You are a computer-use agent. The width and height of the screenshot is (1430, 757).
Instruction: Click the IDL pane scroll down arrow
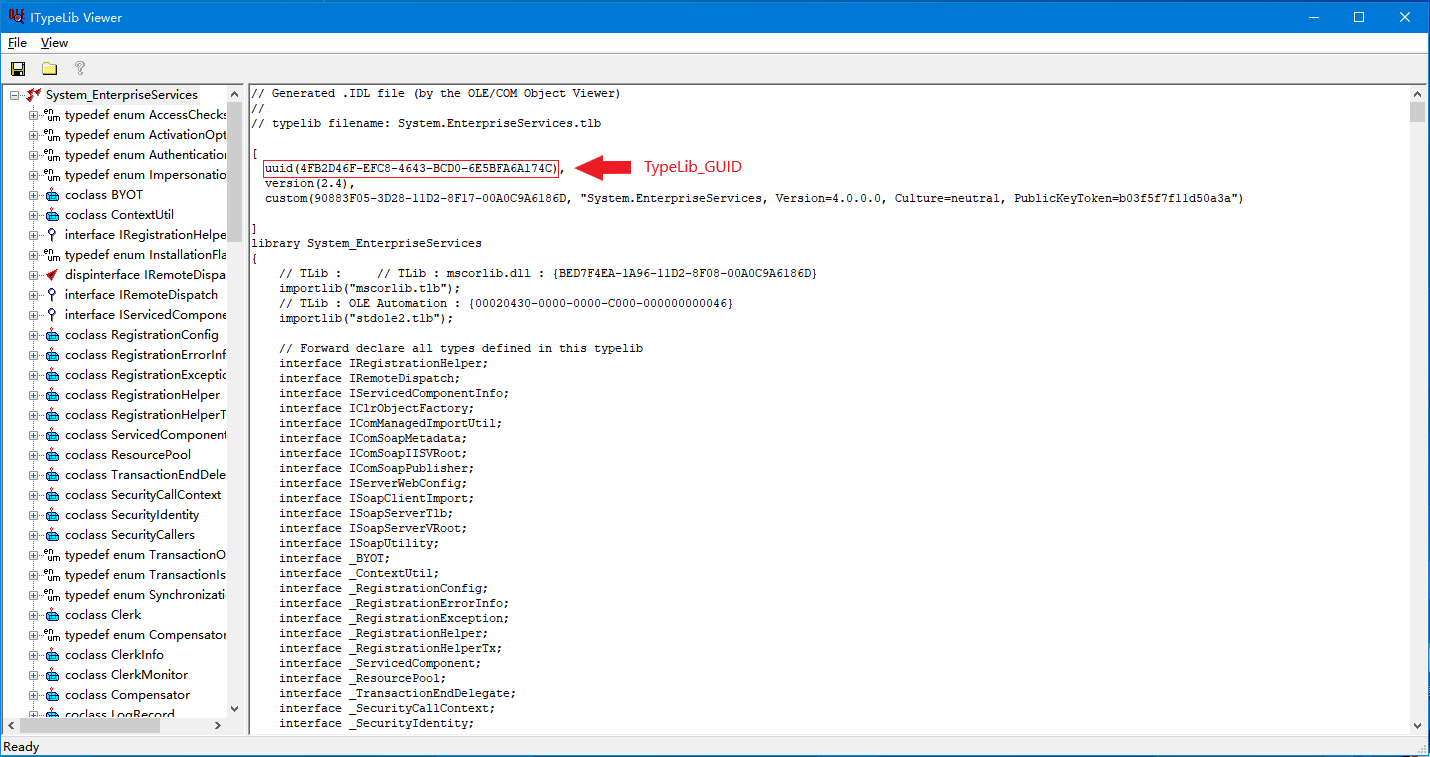click(x=1417, y=727)
